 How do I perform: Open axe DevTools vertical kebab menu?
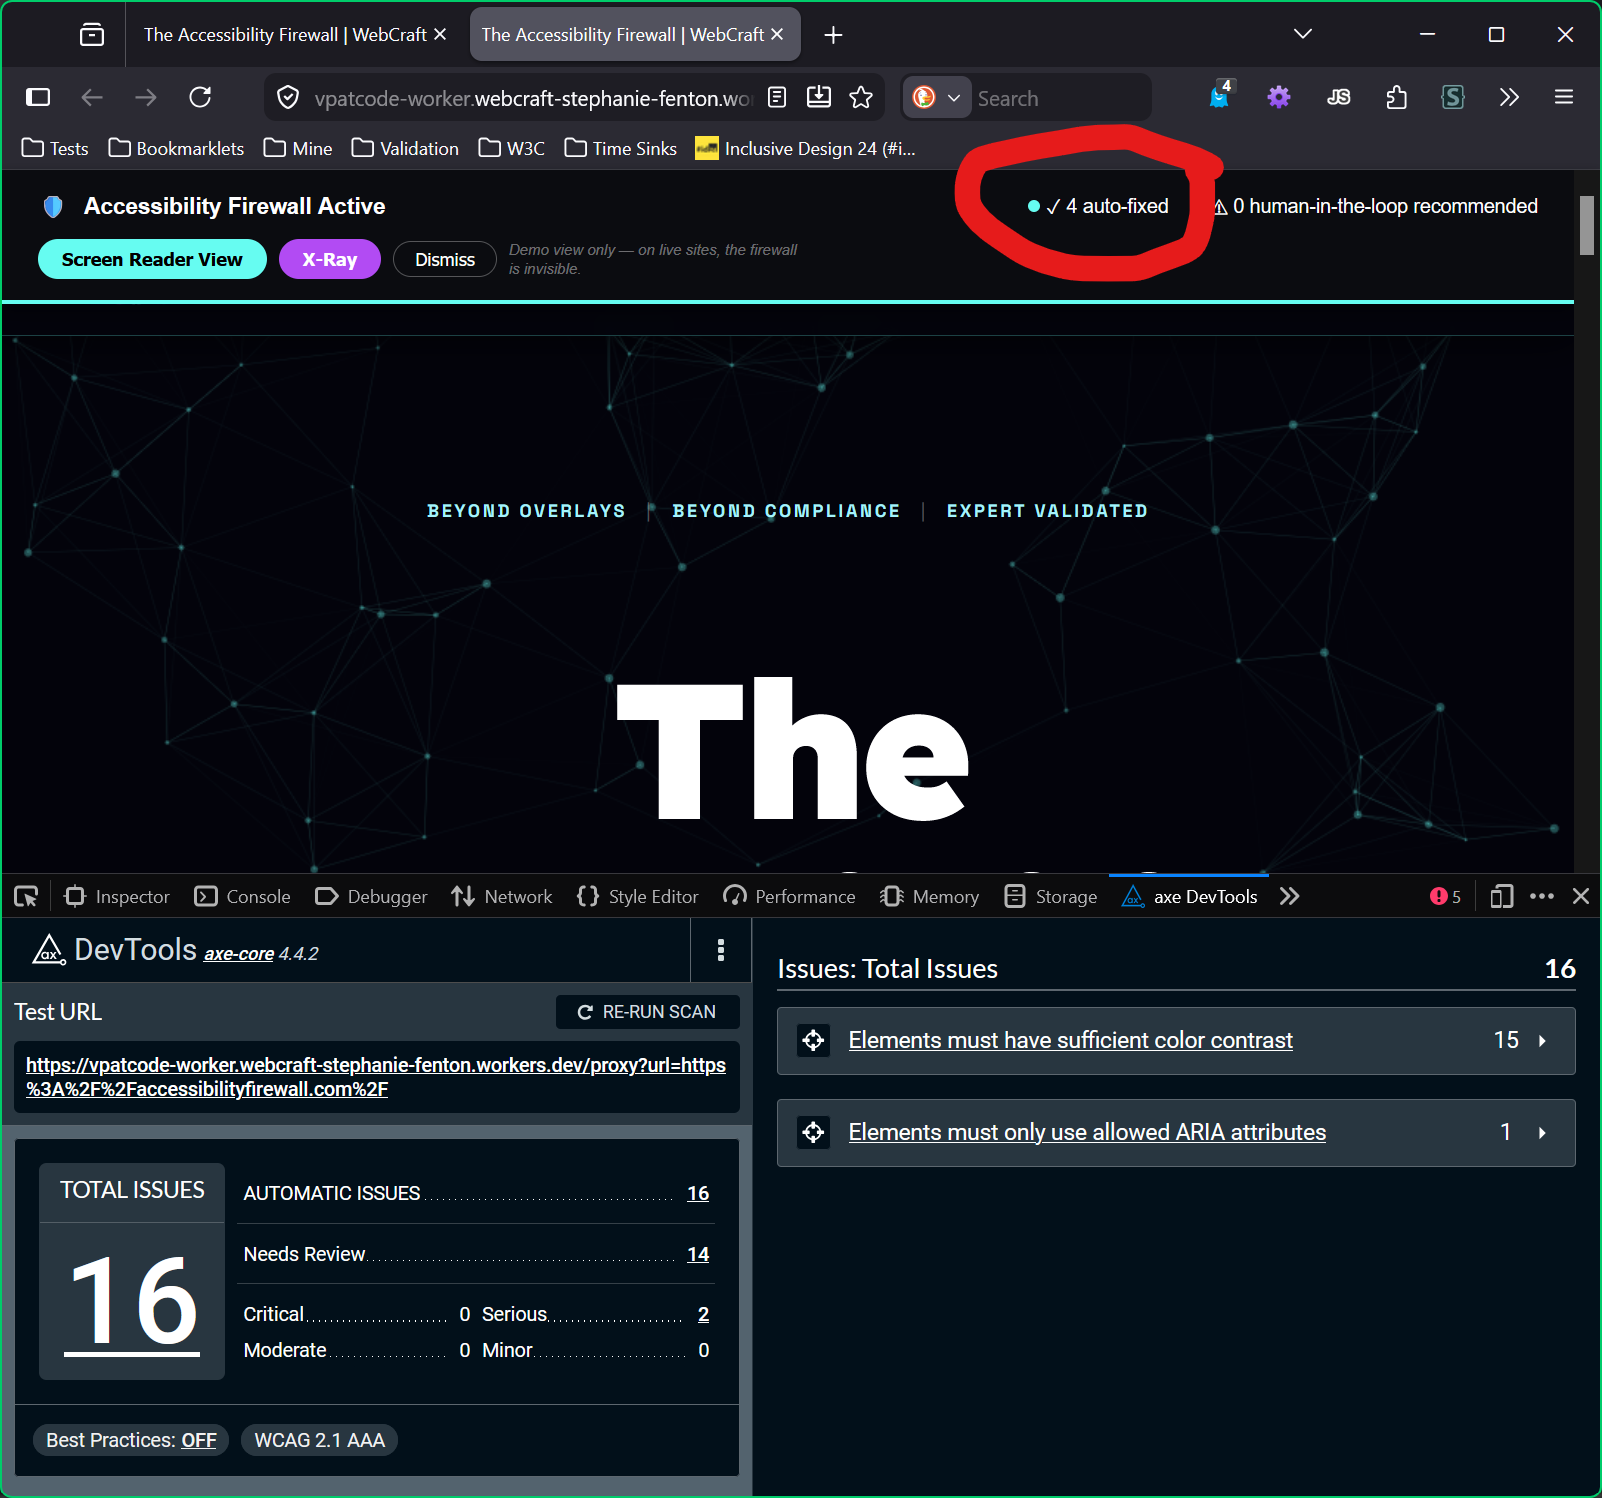coord(721,950)
